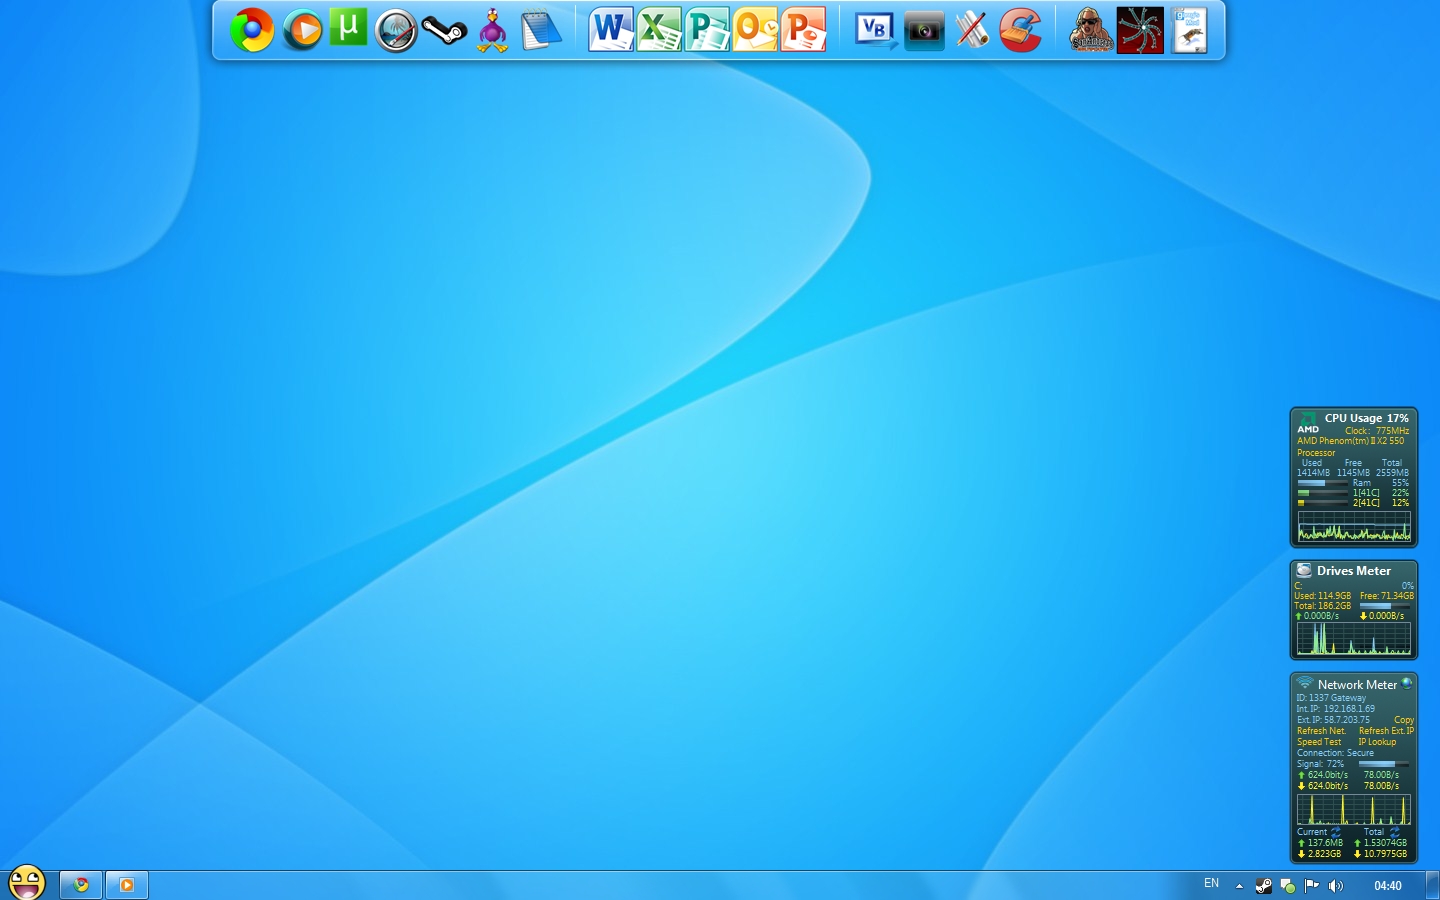Click the Drives Meter disk icon
1440x900 pixels.
pos(1304,570)
